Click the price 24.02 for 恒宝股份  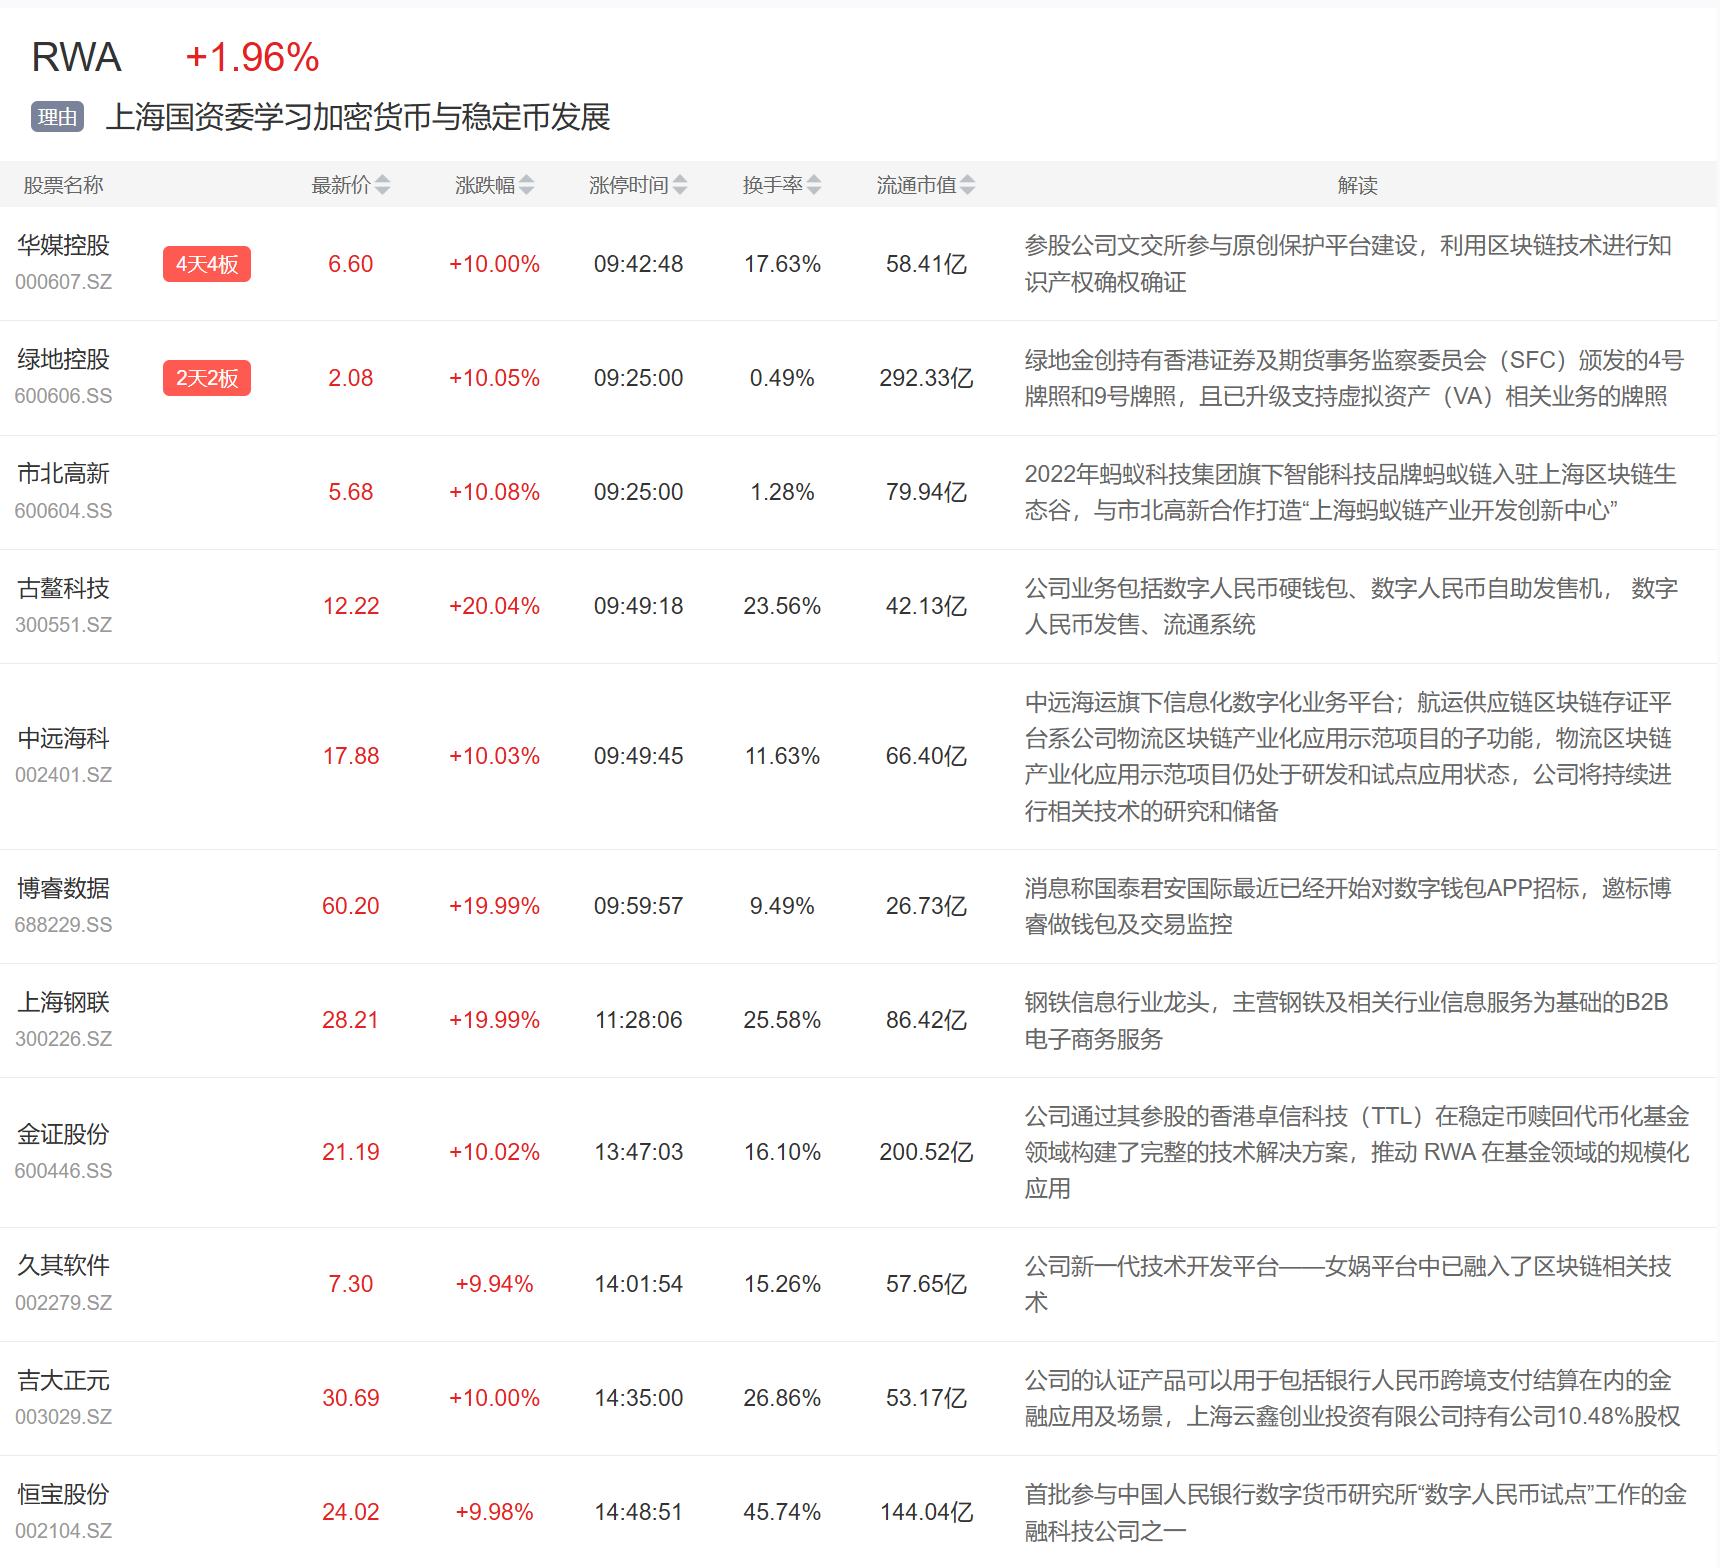[x=350, y=1512]
